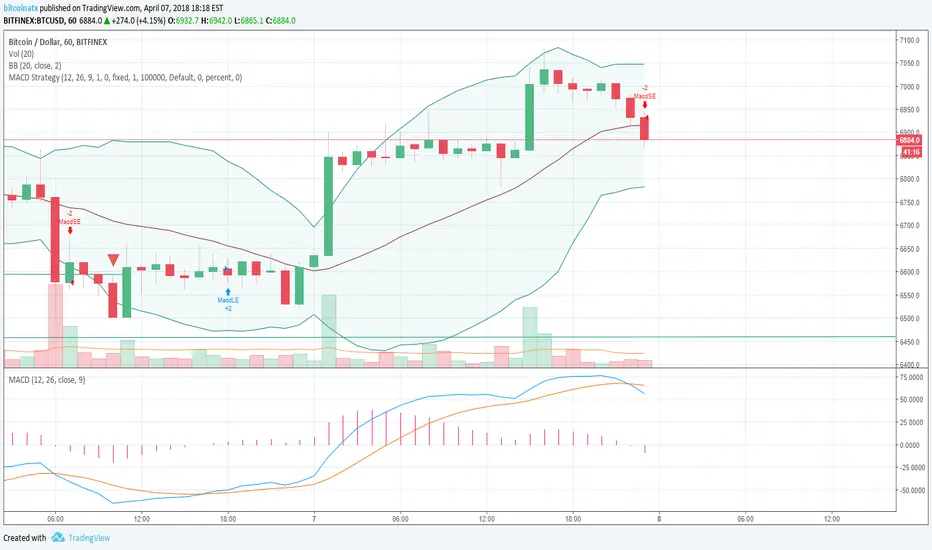Viewport: 932px width, 550px height.
Task: Select the BB (20, close, 2) indicator label
Action: tap(35, 66)
